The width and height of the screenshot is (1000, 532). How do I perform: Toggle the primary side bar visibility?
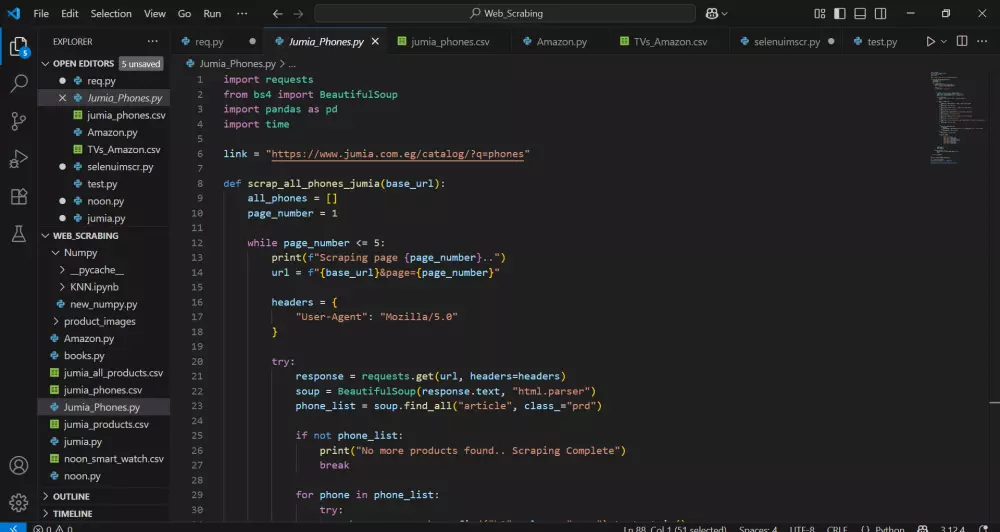point(840,14)
